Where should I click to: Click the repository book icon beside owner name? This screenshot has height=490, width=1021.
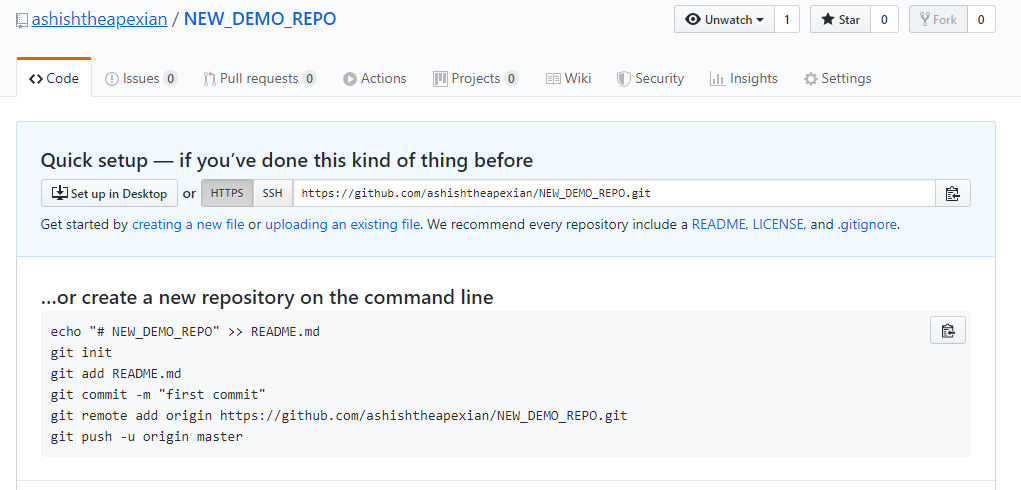click(x=22, y=20)
